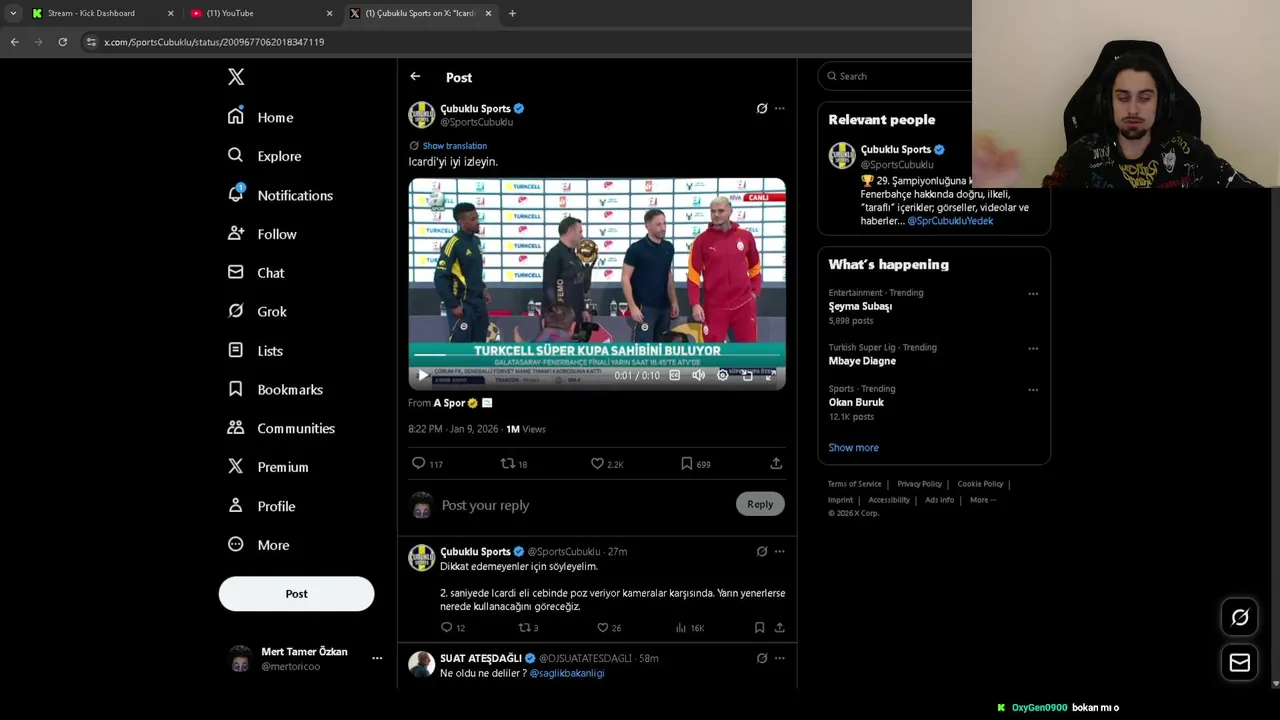Play the Turkcell Süper Kupa video

(x=422, y=376)
